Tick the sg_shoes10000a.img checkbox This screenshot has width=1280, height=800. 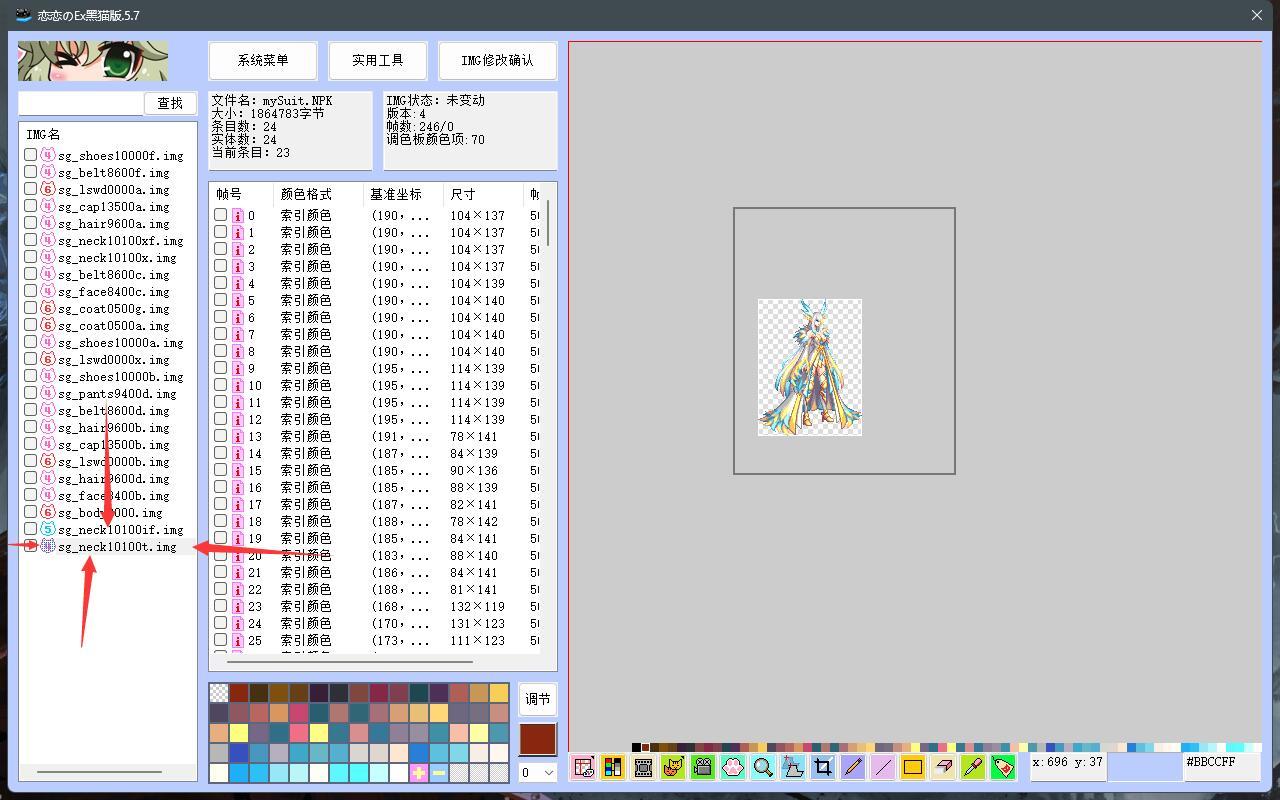tap(31, 342)
